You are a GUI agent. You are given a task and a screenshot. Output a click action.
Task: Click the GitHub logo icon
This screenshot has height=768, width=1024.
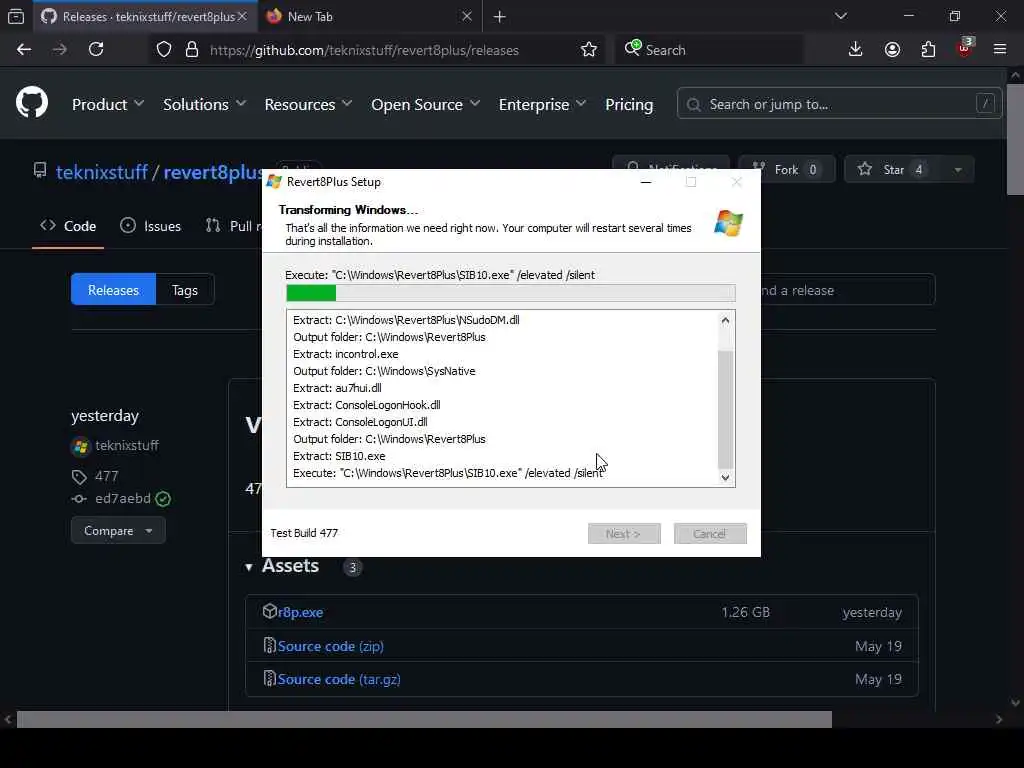[31, 103]
